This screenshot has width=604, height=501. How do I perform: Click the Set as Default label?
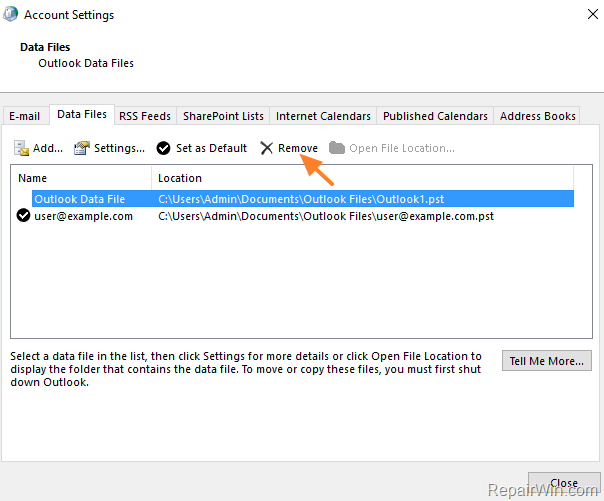click(211, 148)
